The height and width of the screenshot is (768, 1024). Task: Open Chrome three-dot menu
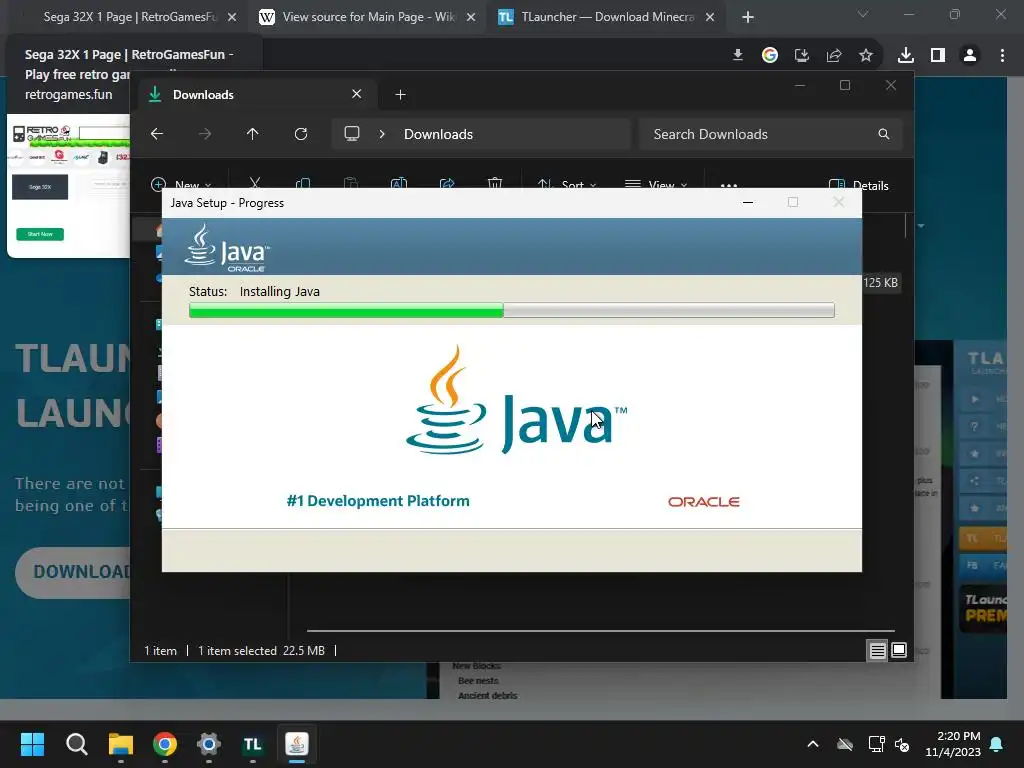pos(1002,56)
